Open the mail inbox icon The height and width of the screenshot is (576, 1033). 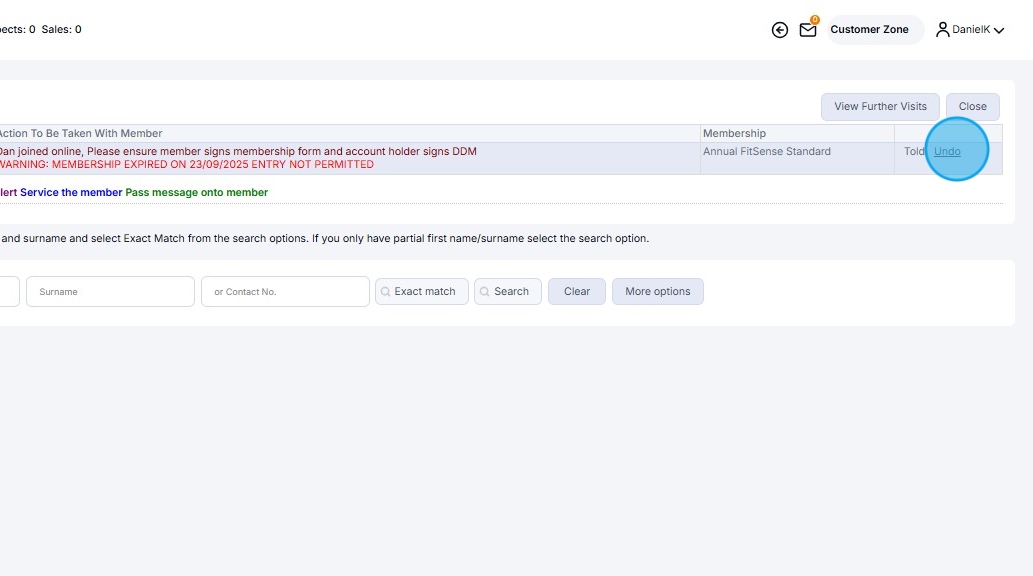tap(808, 30)
